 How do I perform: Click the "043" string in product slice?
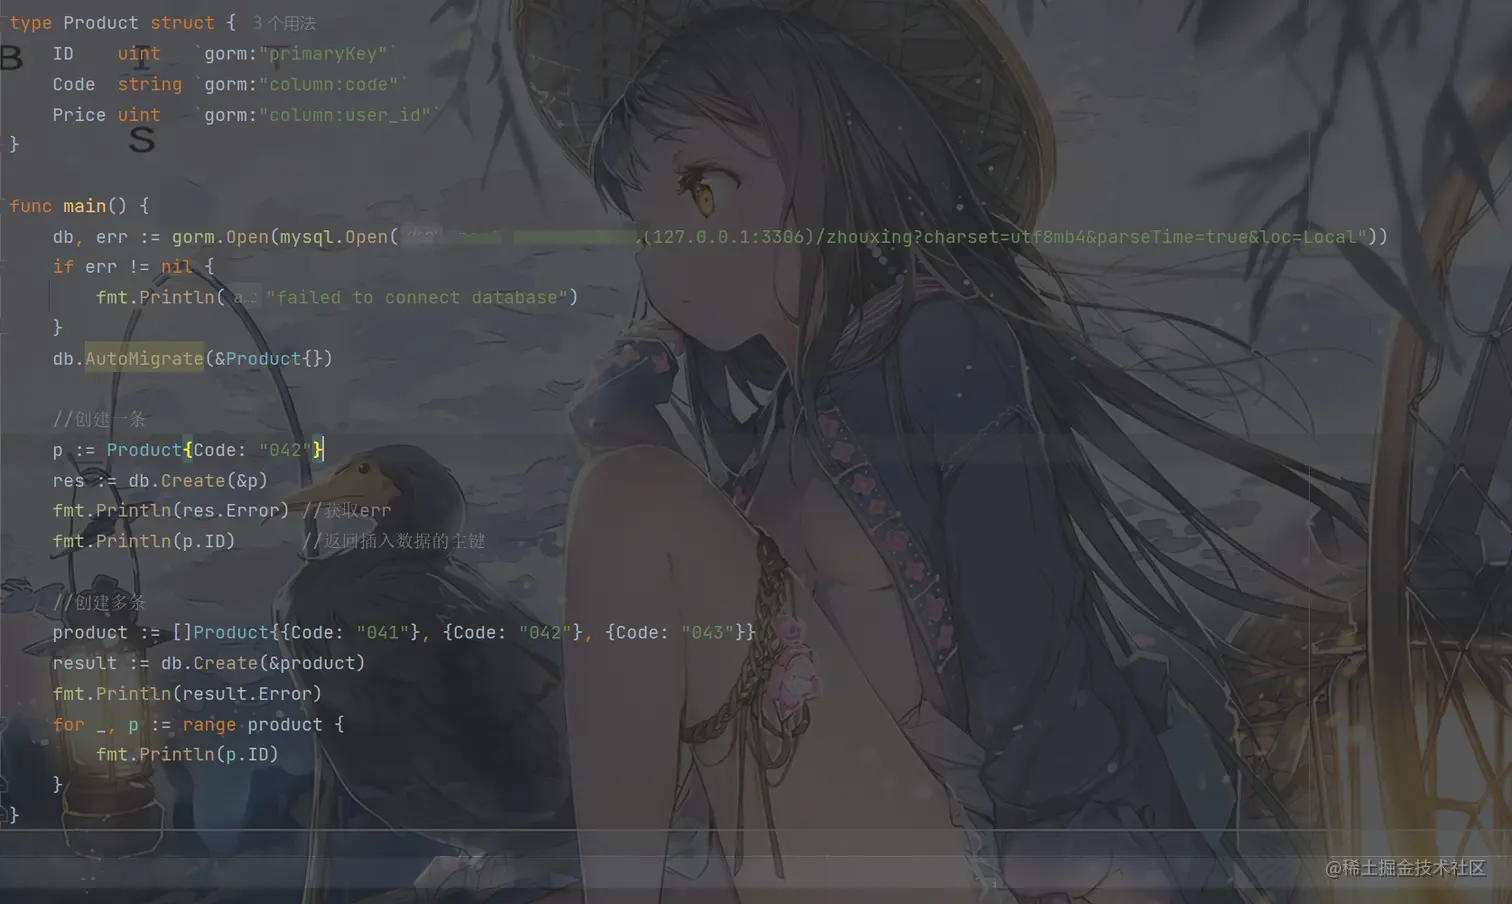(x=708, y=633)
